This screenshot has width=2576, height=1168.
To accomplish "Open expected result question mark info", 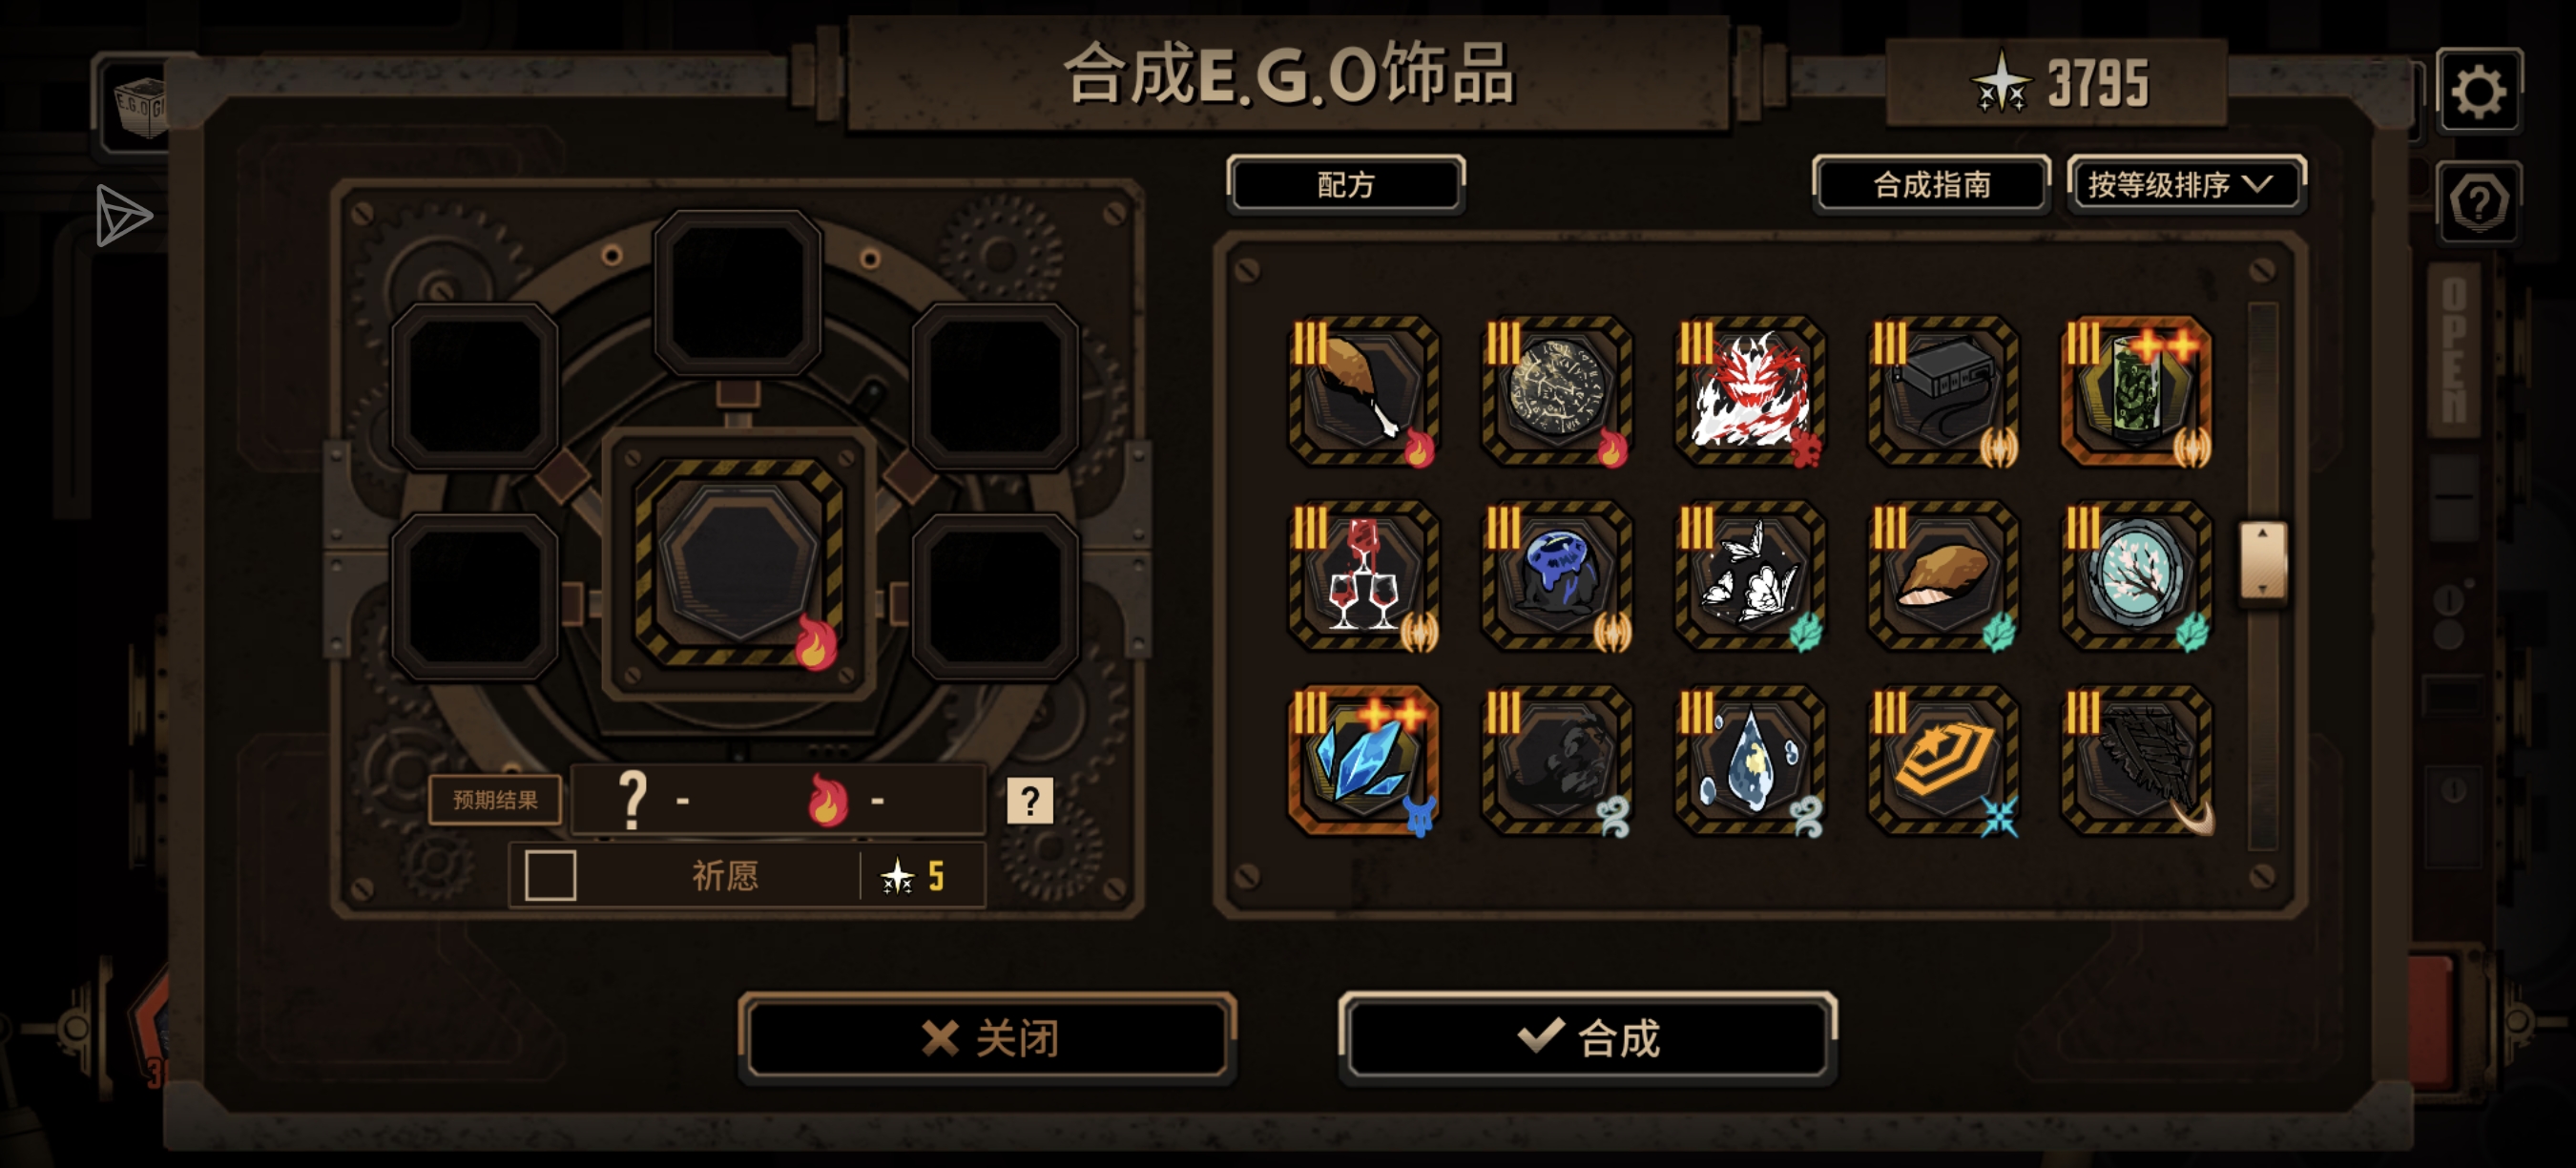I will (1030, 800).
